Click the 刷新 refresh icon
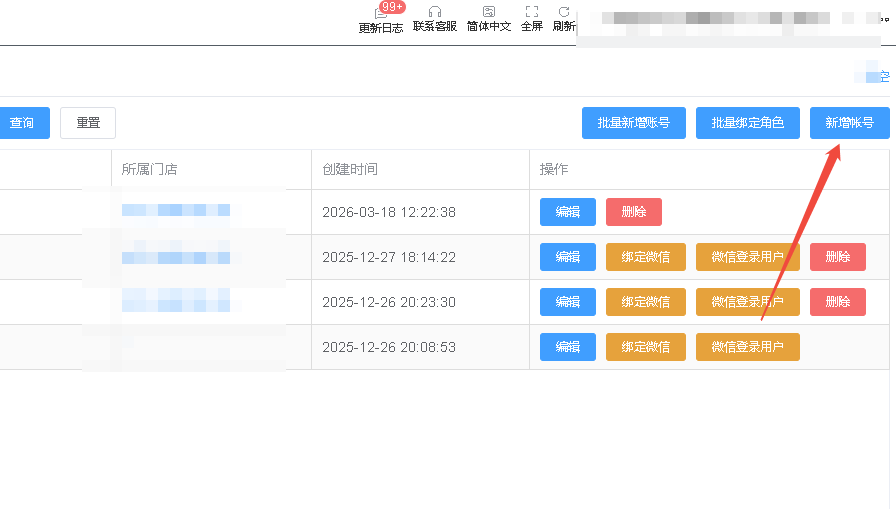Image resolution: width=896 pixels, height=509 pixels. 564,12
